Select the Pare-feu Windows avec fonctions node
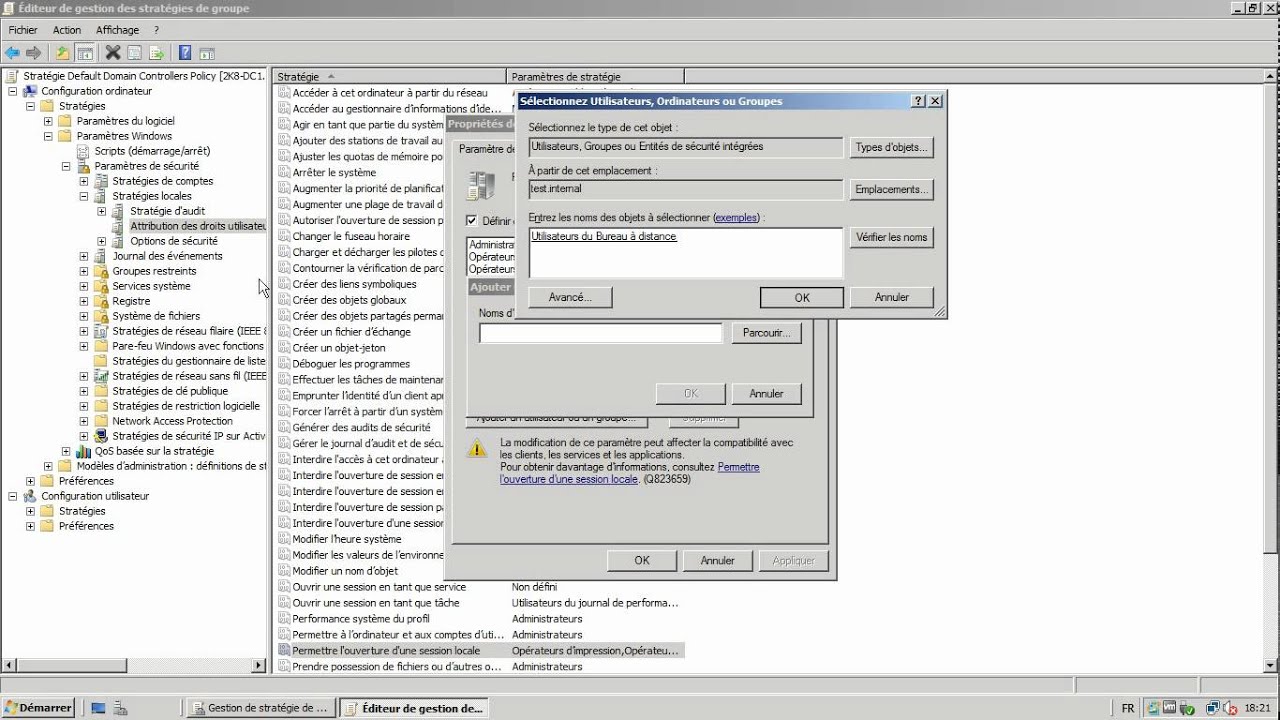Viewport: 1280px width, 720px height. click(x=188, y=346)
